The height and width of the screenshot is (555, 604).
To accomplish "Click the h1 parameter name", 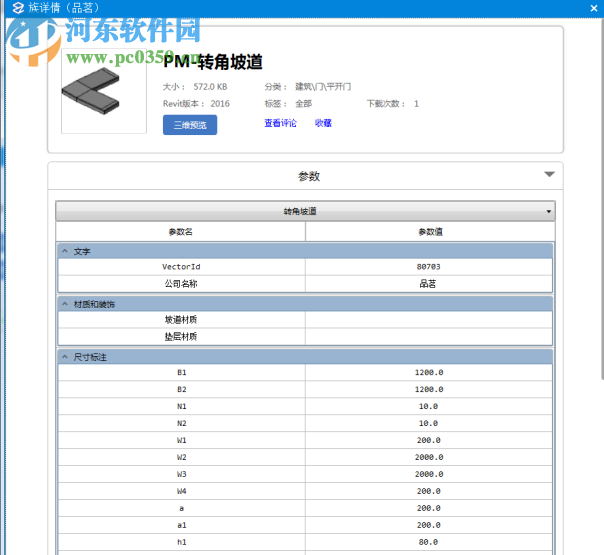I will [182, 542].
